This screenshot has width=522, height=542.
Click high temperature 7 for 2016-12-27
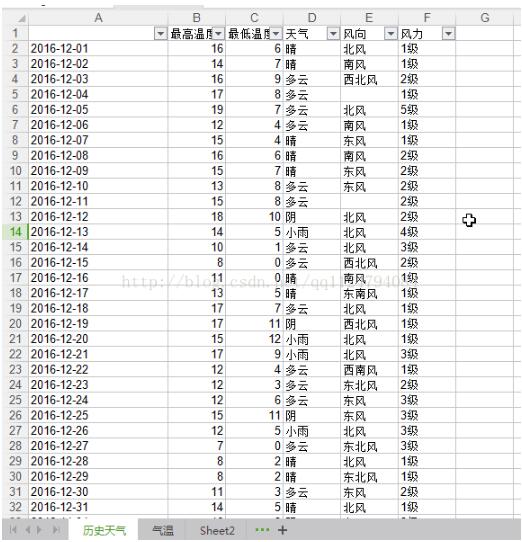196,446
